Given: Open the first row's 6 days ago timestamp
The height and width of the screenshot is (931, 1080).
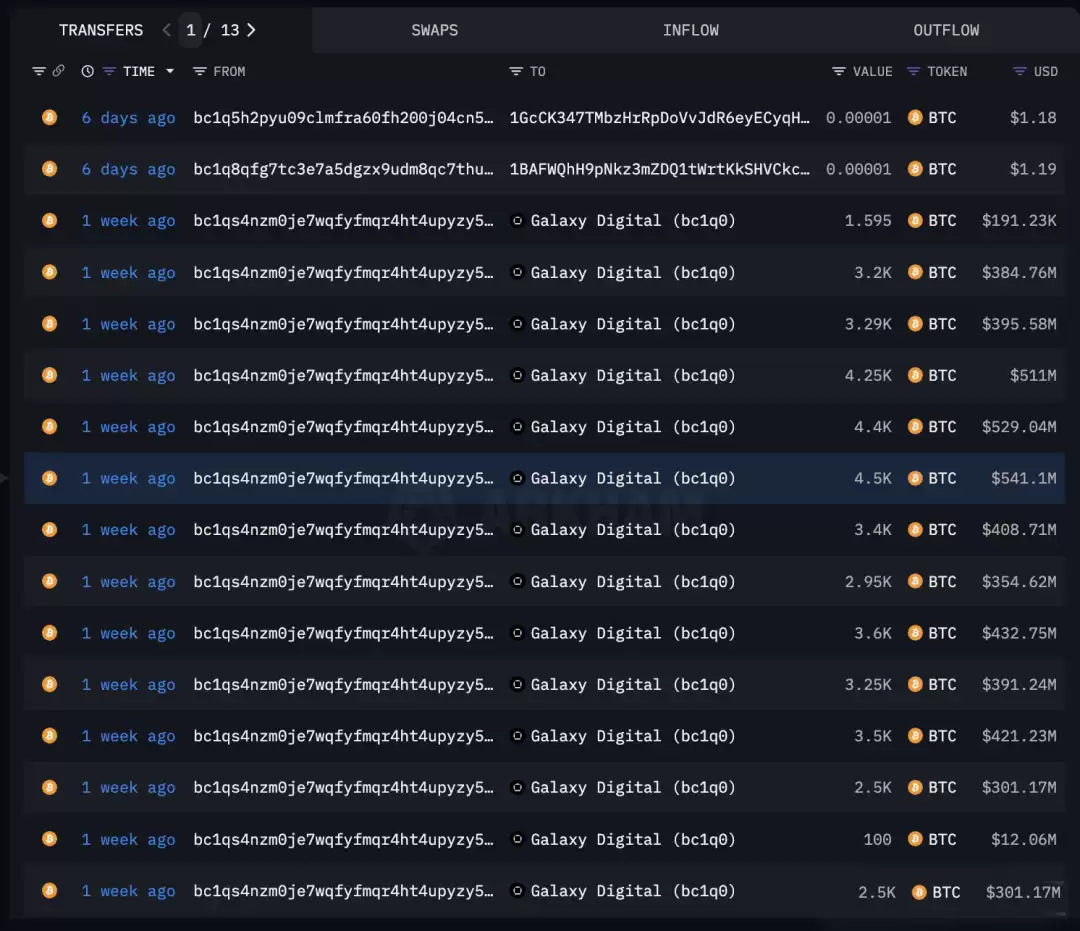Looking at the screenshot, I should pyautogui.click(x=128, y=118).
